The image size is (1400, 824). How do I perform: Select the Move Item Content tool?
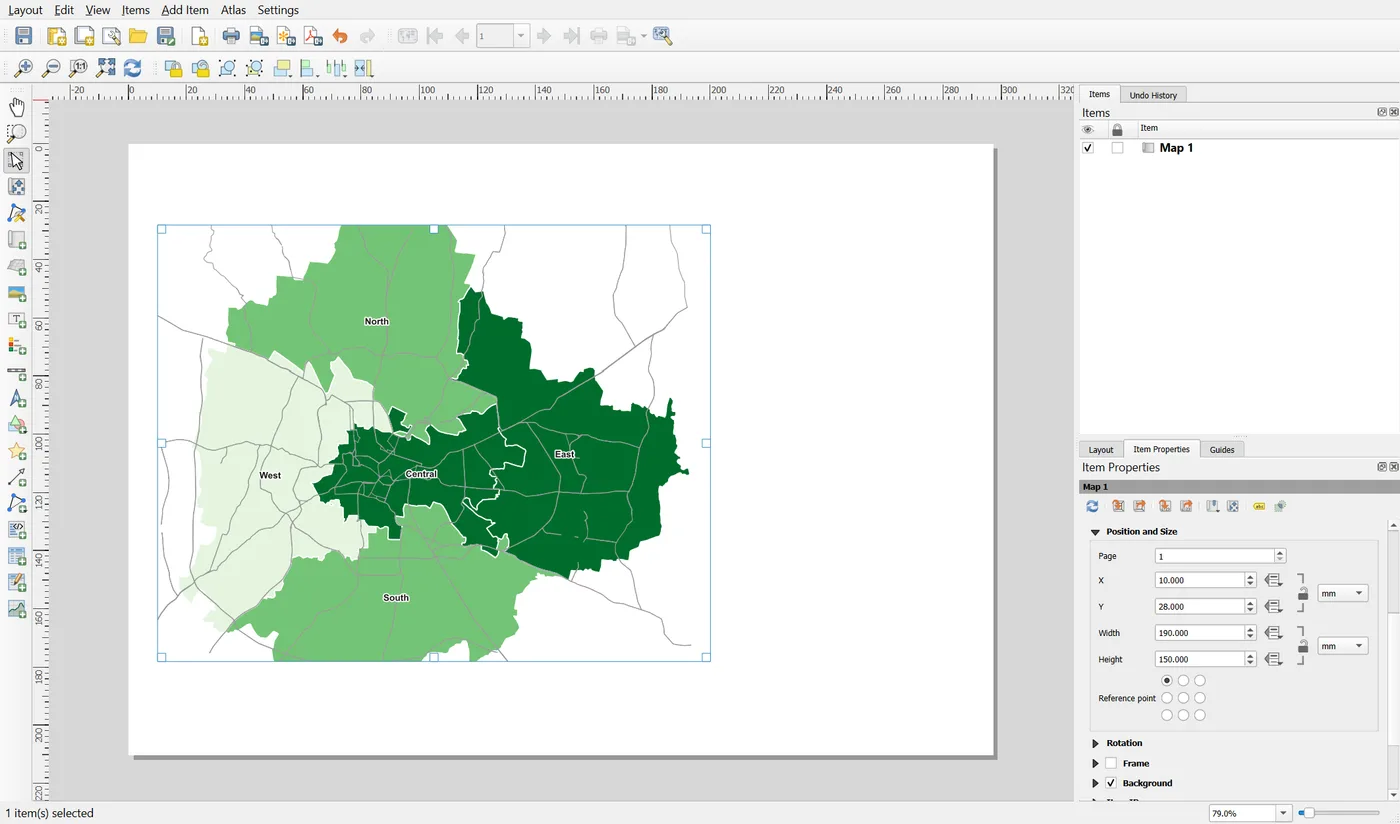pyautogui.click(x=17, y=187)
